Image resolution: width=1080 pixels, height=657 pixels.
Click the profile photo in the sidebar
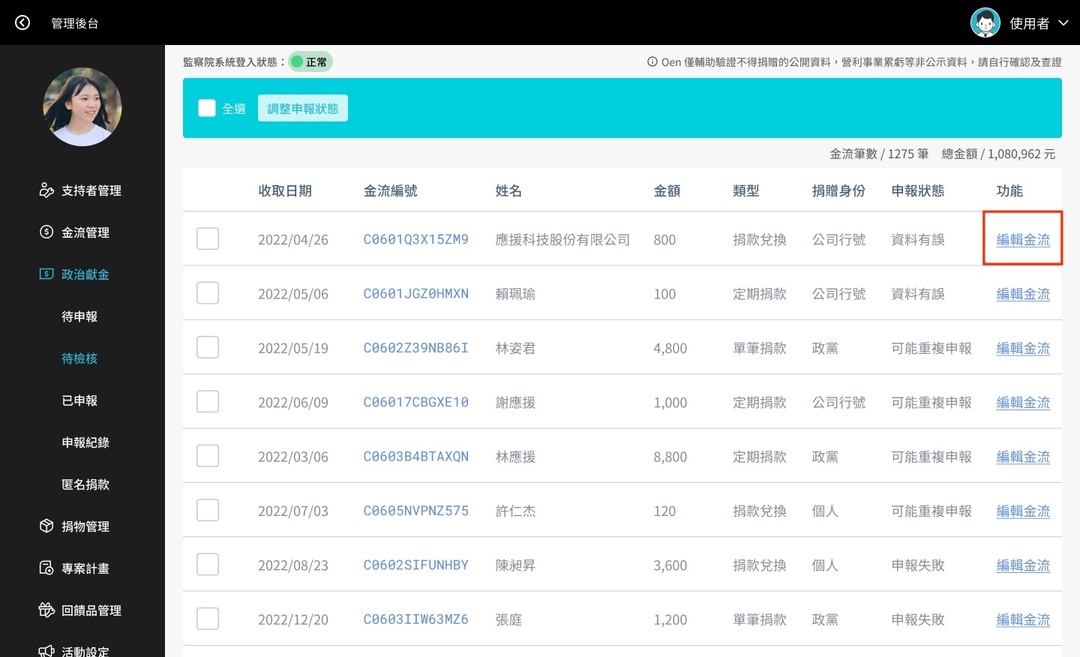83,106
